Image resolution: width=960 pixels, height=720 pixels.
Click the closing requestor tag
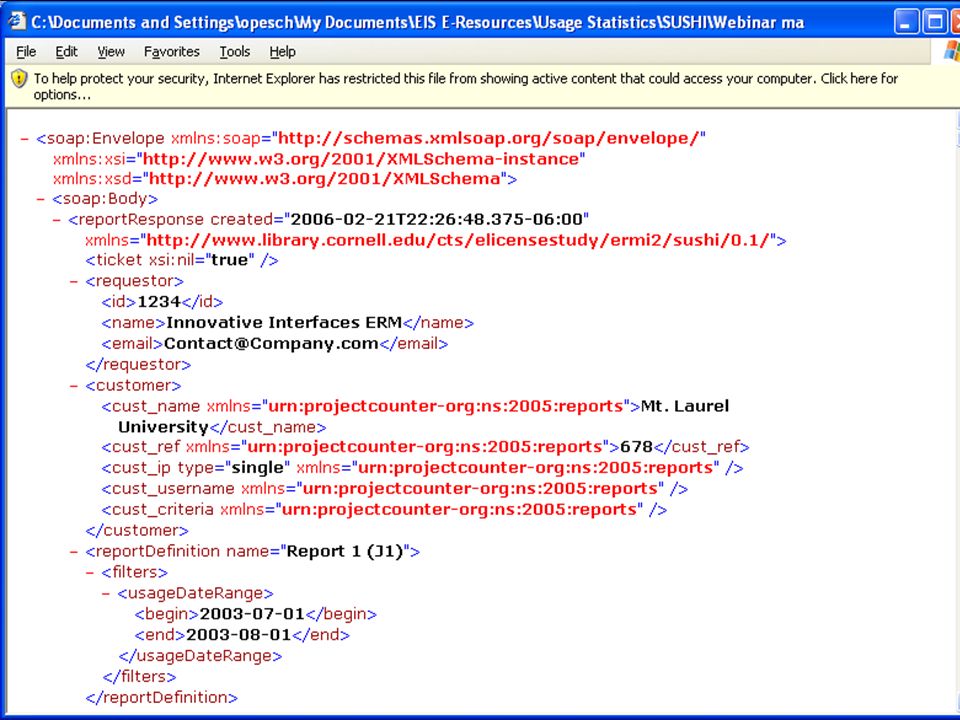(x=138, y=365)
